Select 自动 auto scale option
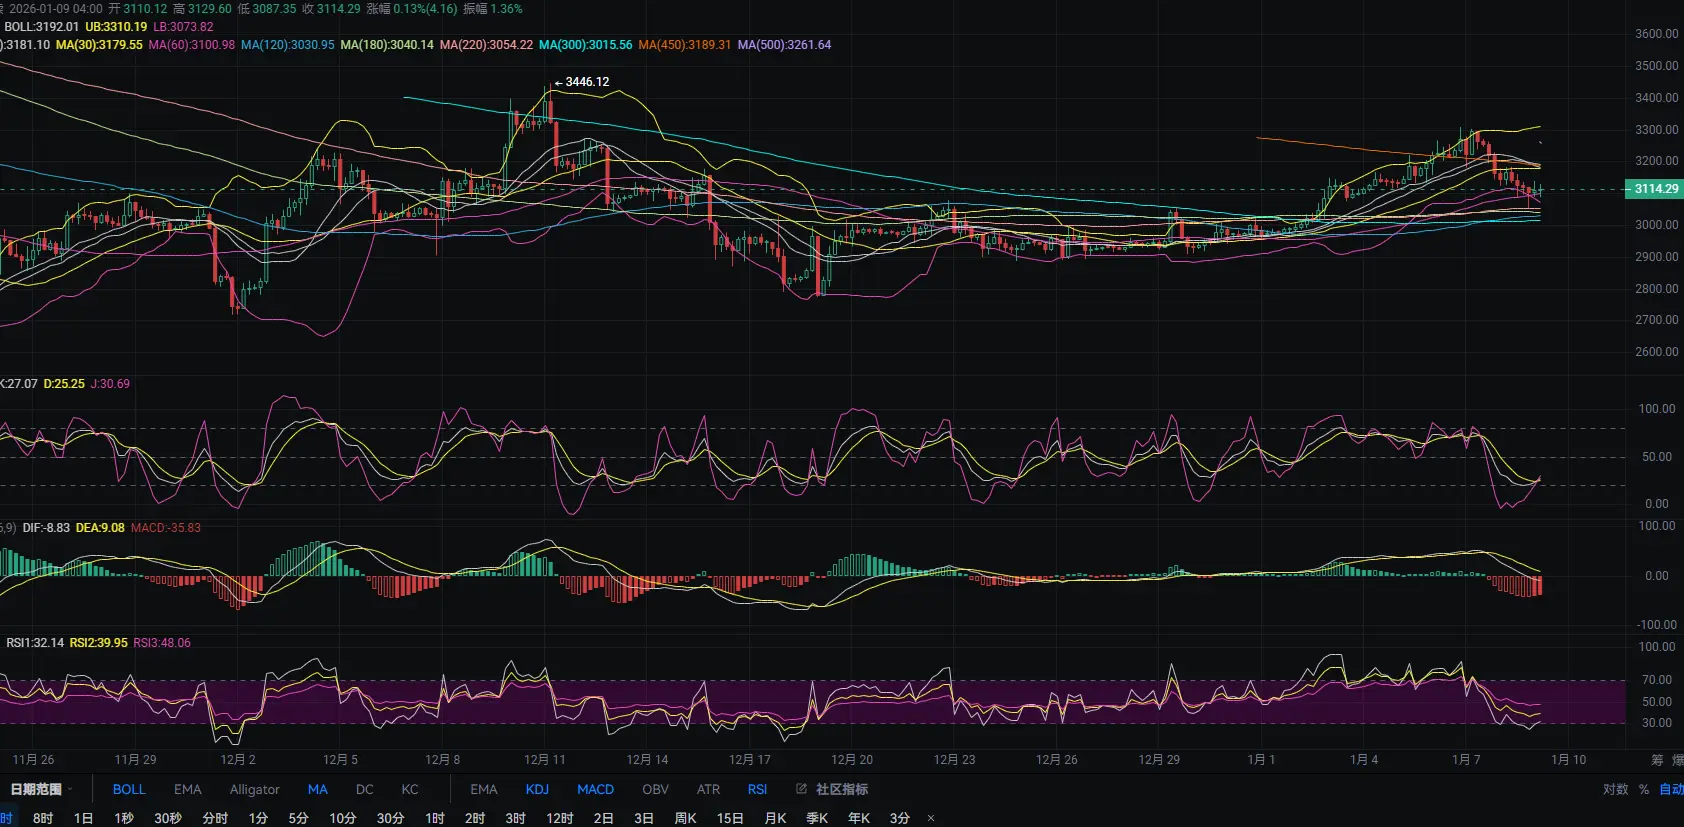This screenshot has height=827, width=1684. [x=1671, y=789]
